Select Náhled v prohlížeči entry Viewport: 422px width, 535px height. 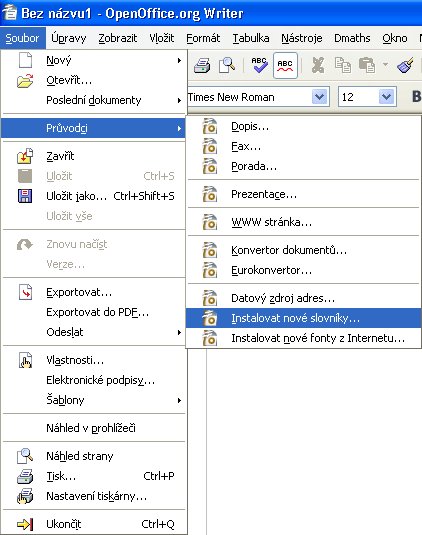pyautogui.click(x=94, y=428)
